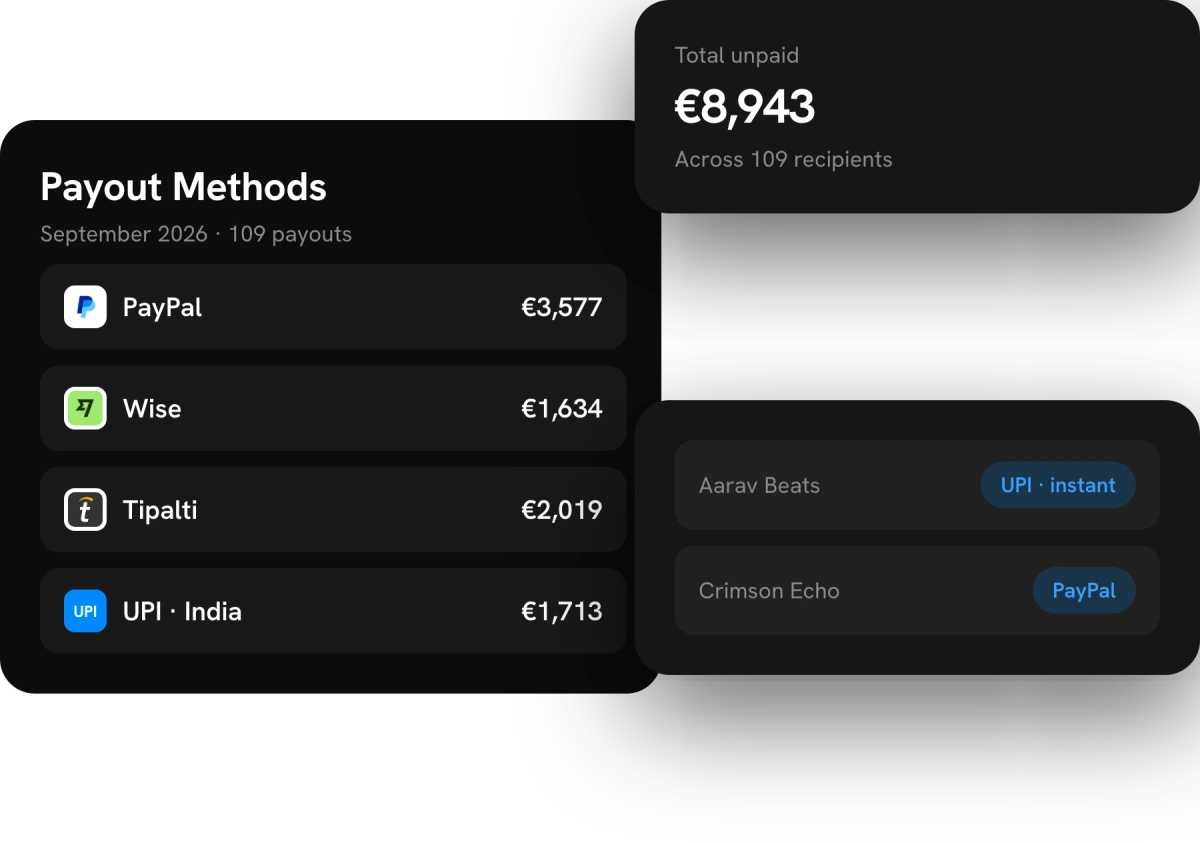Click the €2,019 Tipalti amount
This screenshot has height=843, width=1200.
click(562, 510)
